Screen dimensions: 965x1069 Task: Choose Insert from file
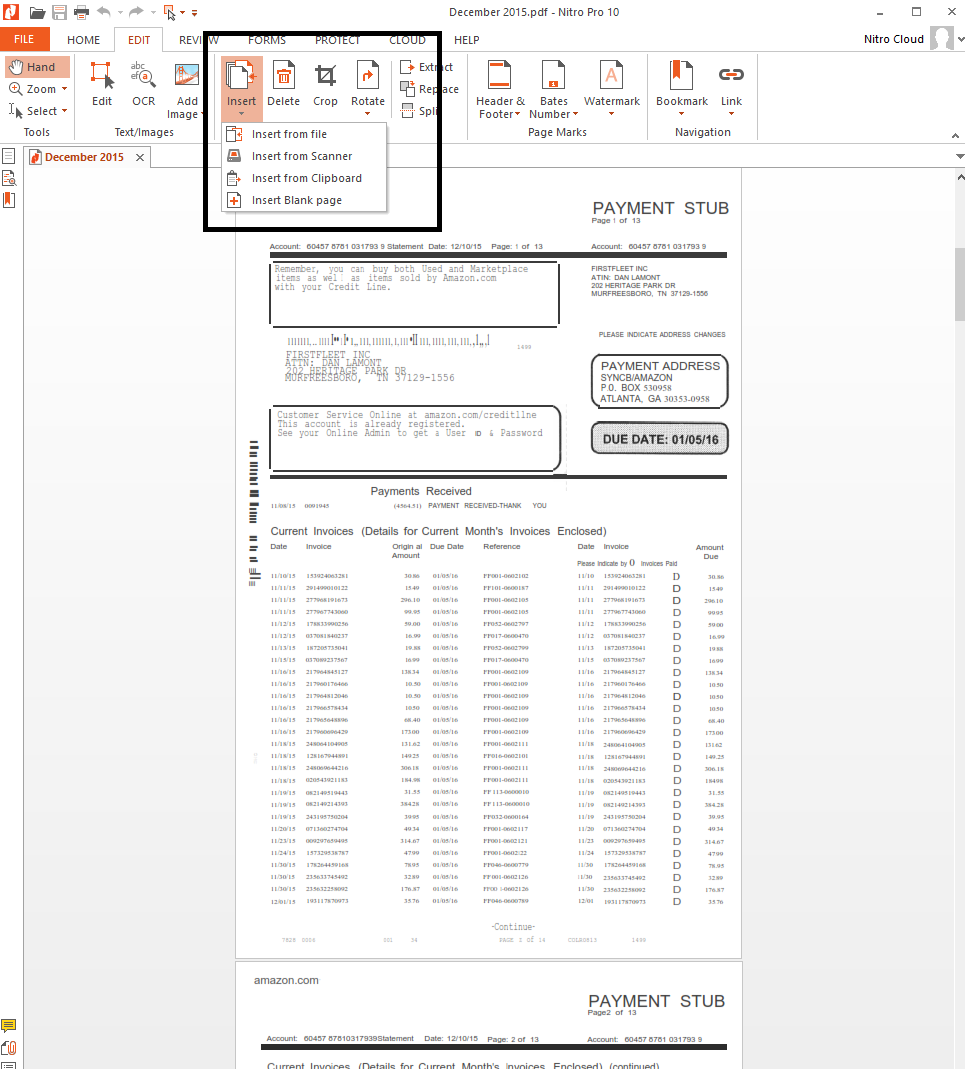[x=304, y=134]
